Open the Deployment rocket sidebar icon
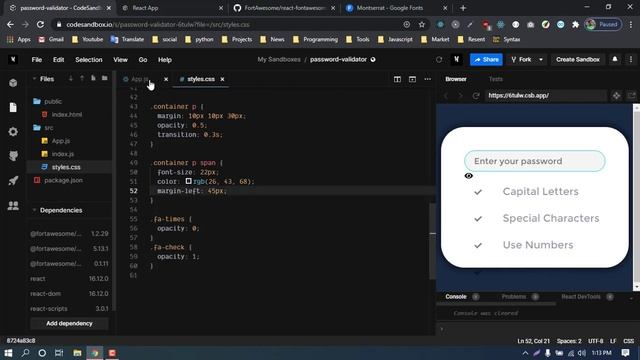 tap(13, 180)
